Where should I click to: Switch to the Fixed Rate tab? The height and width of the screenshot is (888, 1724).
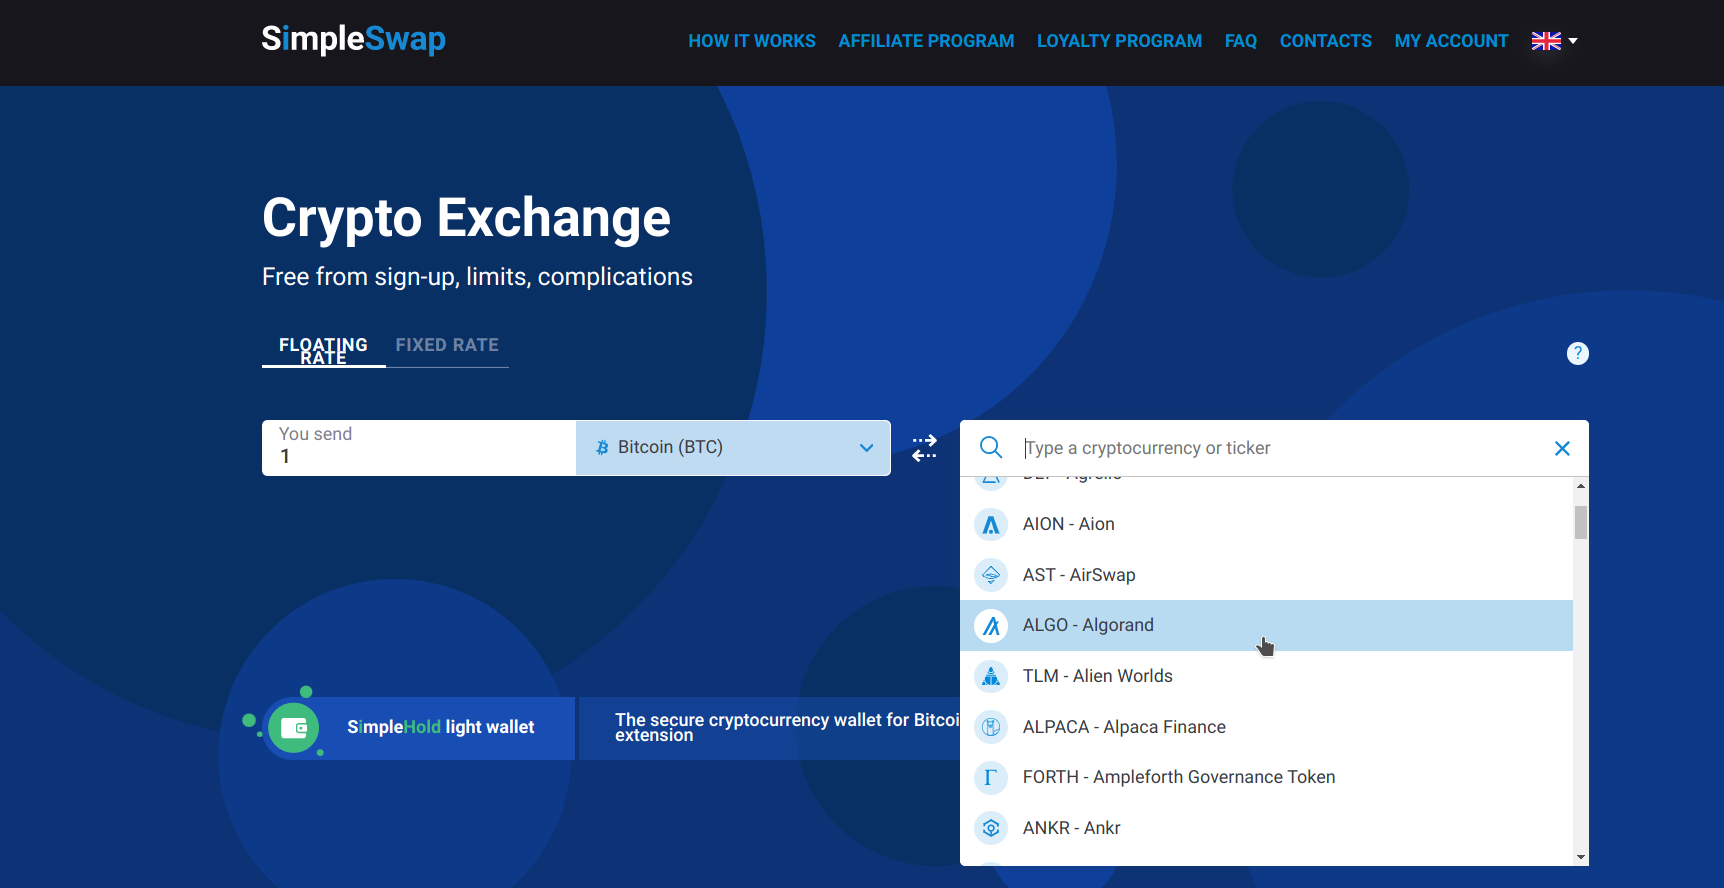click(446, 345)
